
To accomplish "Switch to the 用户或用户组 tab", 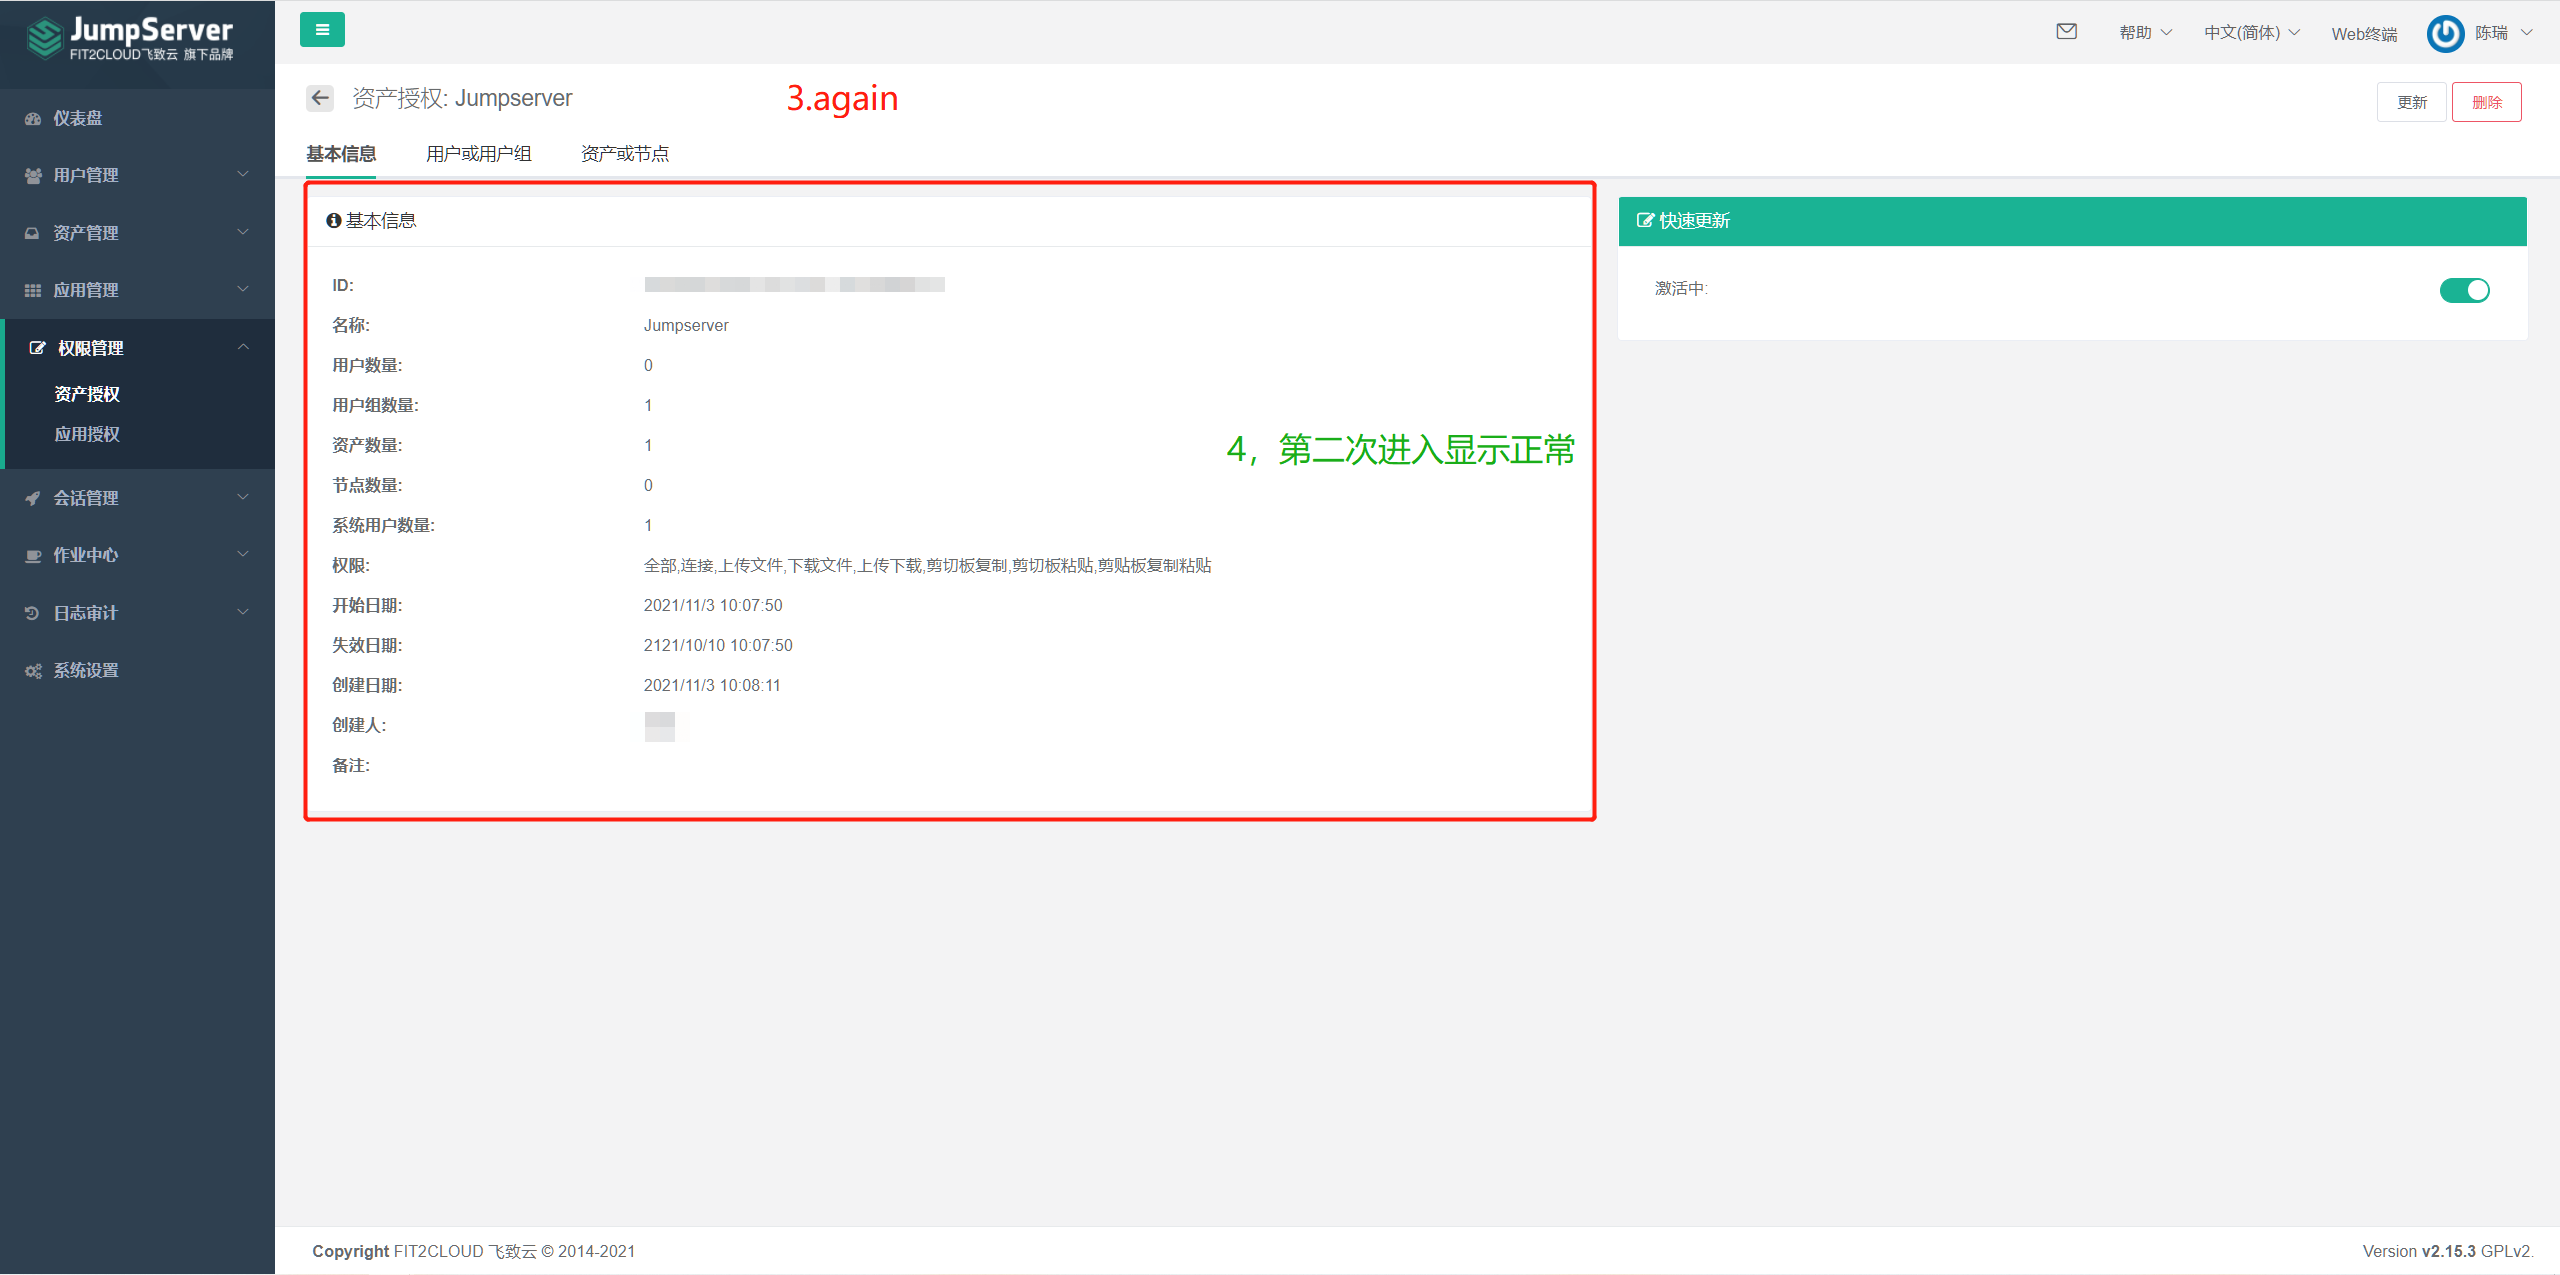I will (x=478, y=153).
